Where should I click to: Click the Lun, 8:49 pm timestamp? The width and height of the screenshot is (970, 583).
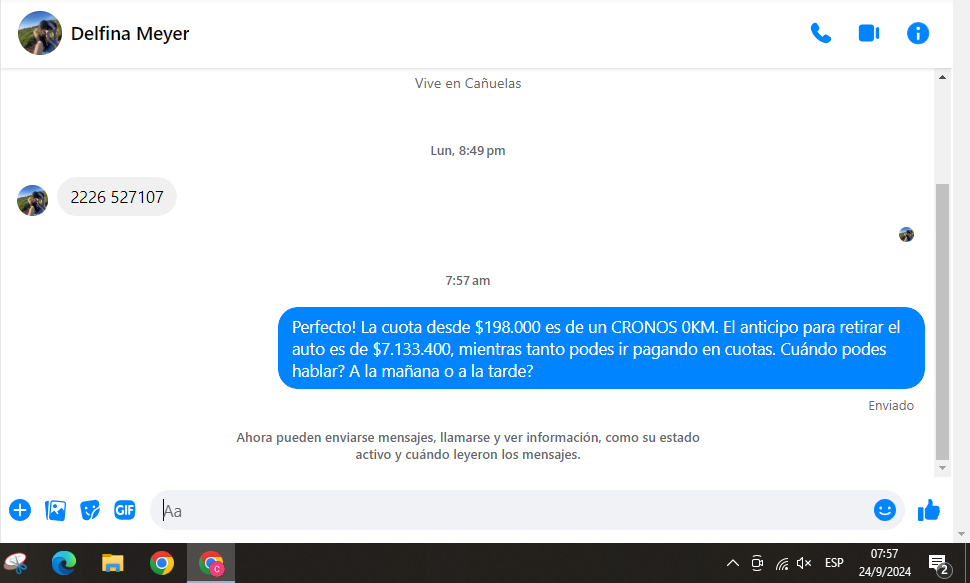click(x=468, y=150)
